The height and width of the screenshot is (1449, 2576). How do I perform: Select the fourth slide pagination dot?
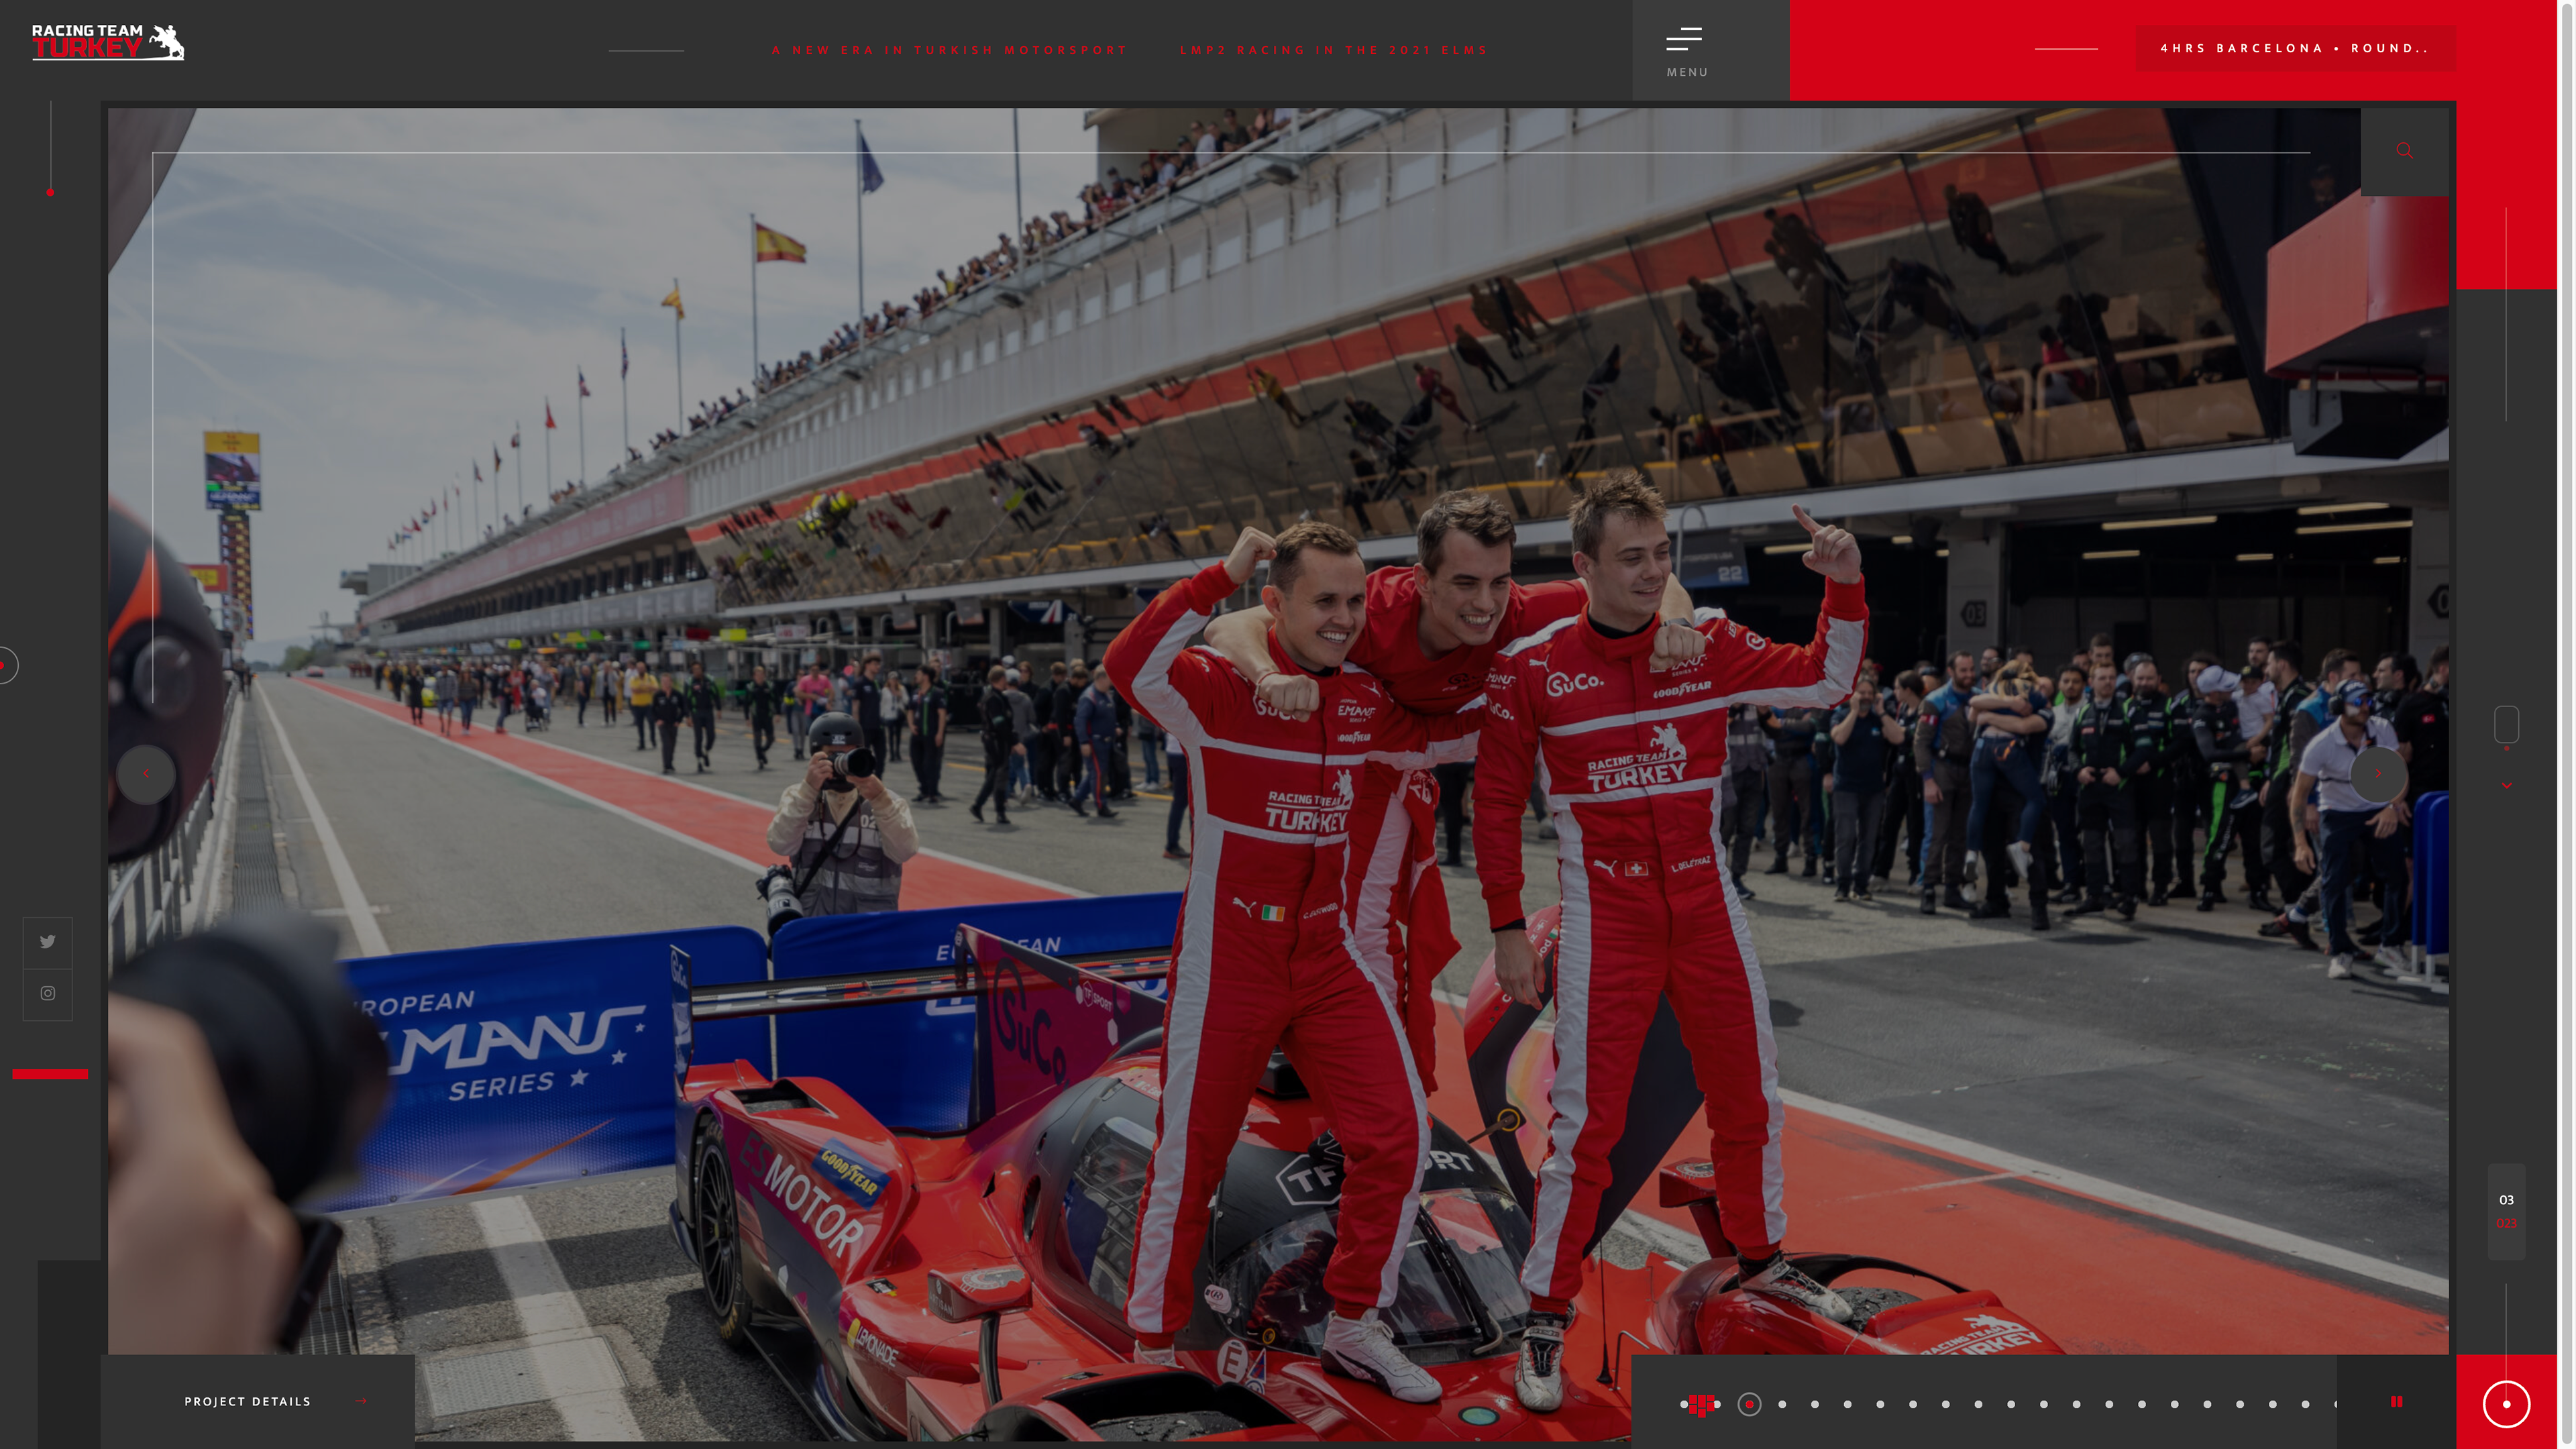click(x=1782, y=1404)
